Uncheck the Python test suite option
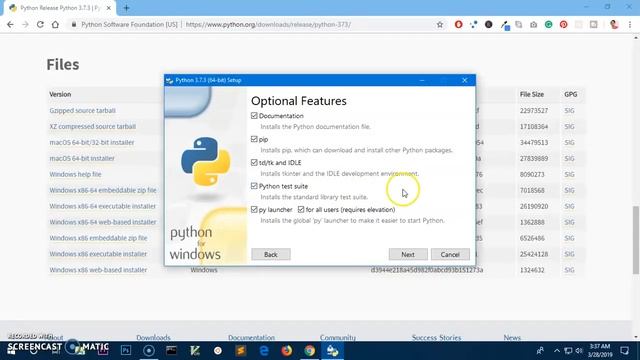This screenshot has width=640, height=360. 254,186
